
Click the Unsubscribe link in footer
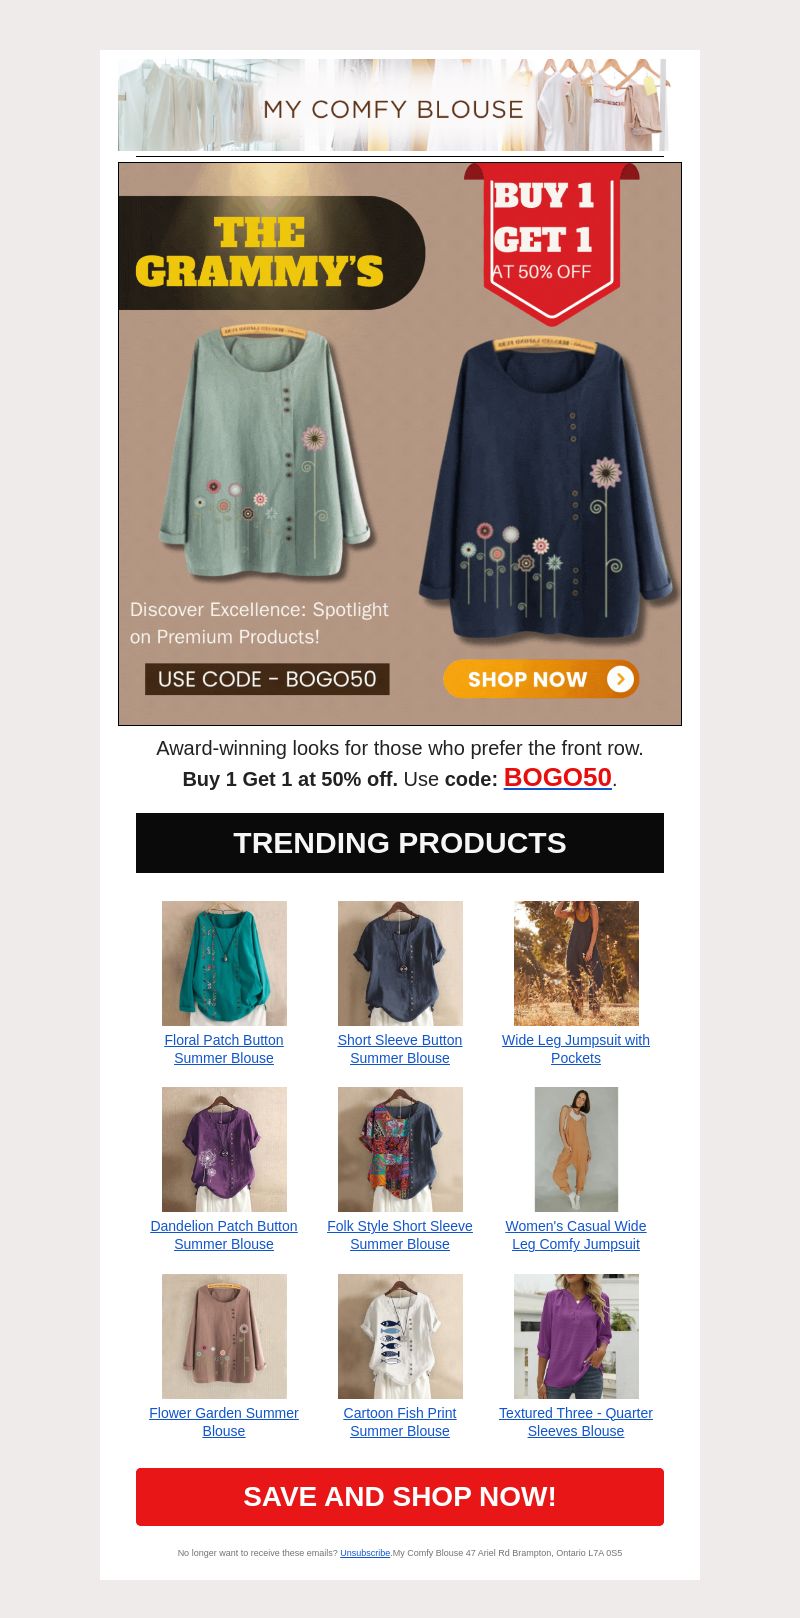coord(365,1553)
